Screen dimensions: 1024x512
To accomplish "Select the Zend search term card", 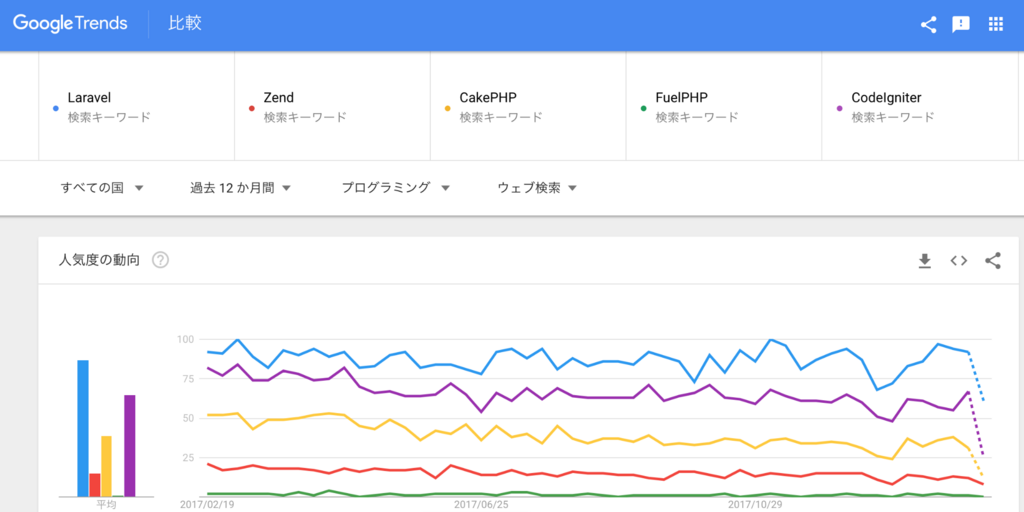I will [x=332, y=106].
